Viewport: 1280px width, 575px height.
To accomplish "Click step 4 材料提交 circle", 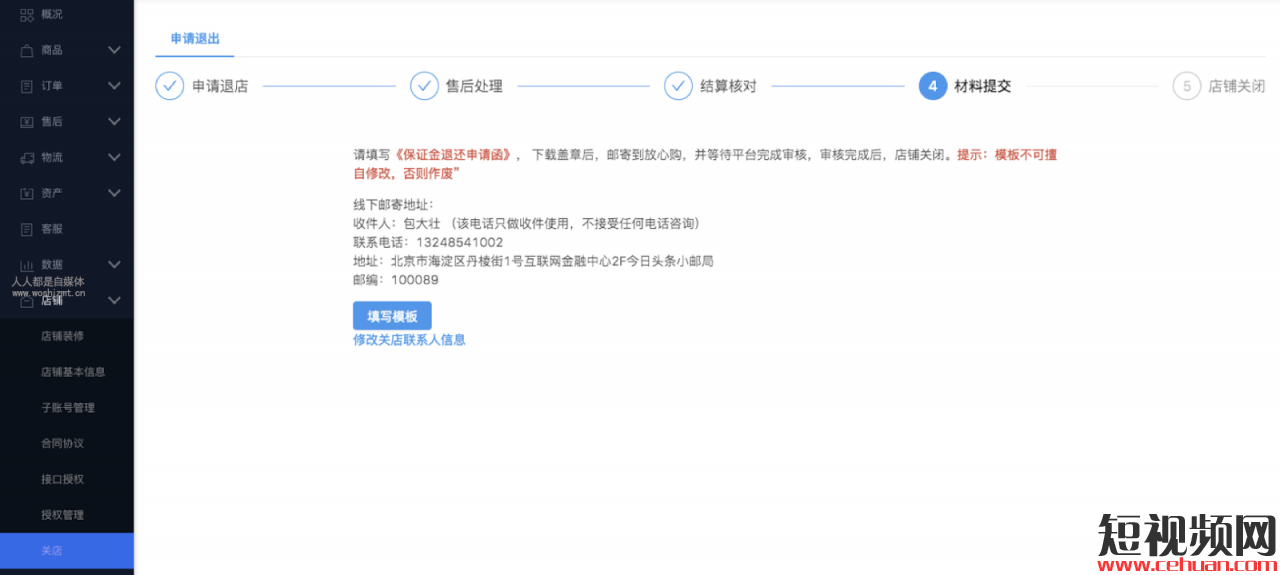I will point(932,86).
